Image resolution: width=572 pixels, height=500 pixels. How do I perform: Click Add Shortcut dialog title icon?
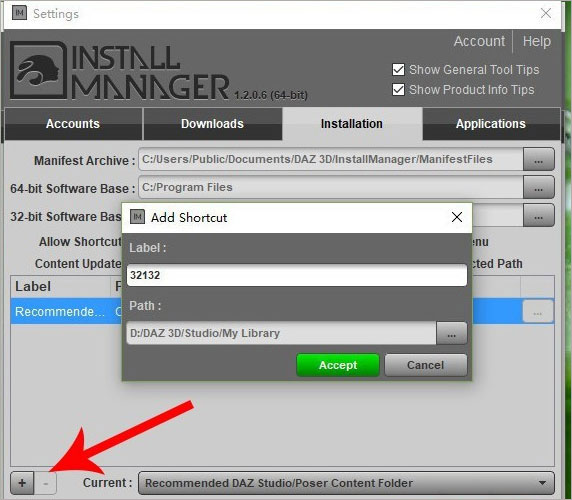(x=138, y=217)
